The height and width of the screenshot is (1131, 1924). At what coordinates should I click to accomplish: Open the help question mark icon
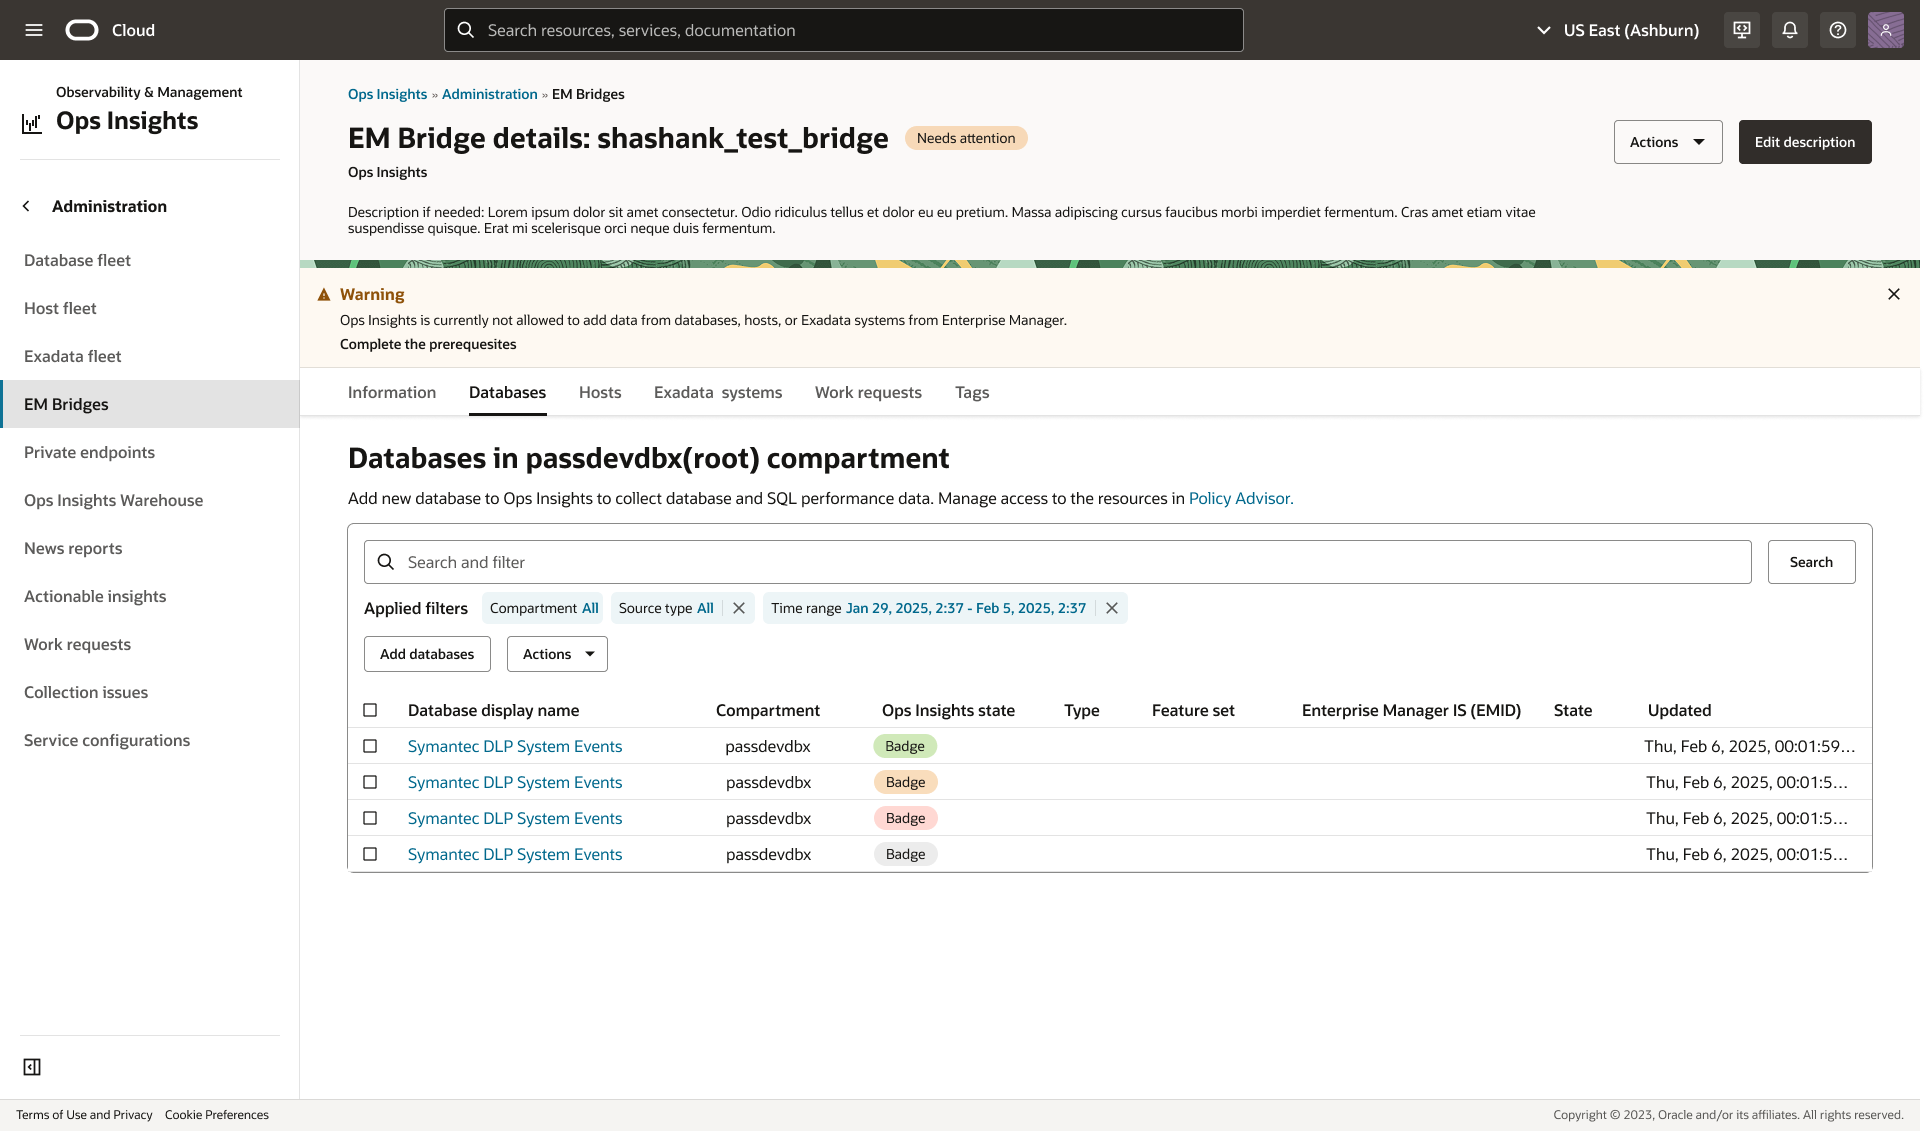click(x=1838, y=30)
